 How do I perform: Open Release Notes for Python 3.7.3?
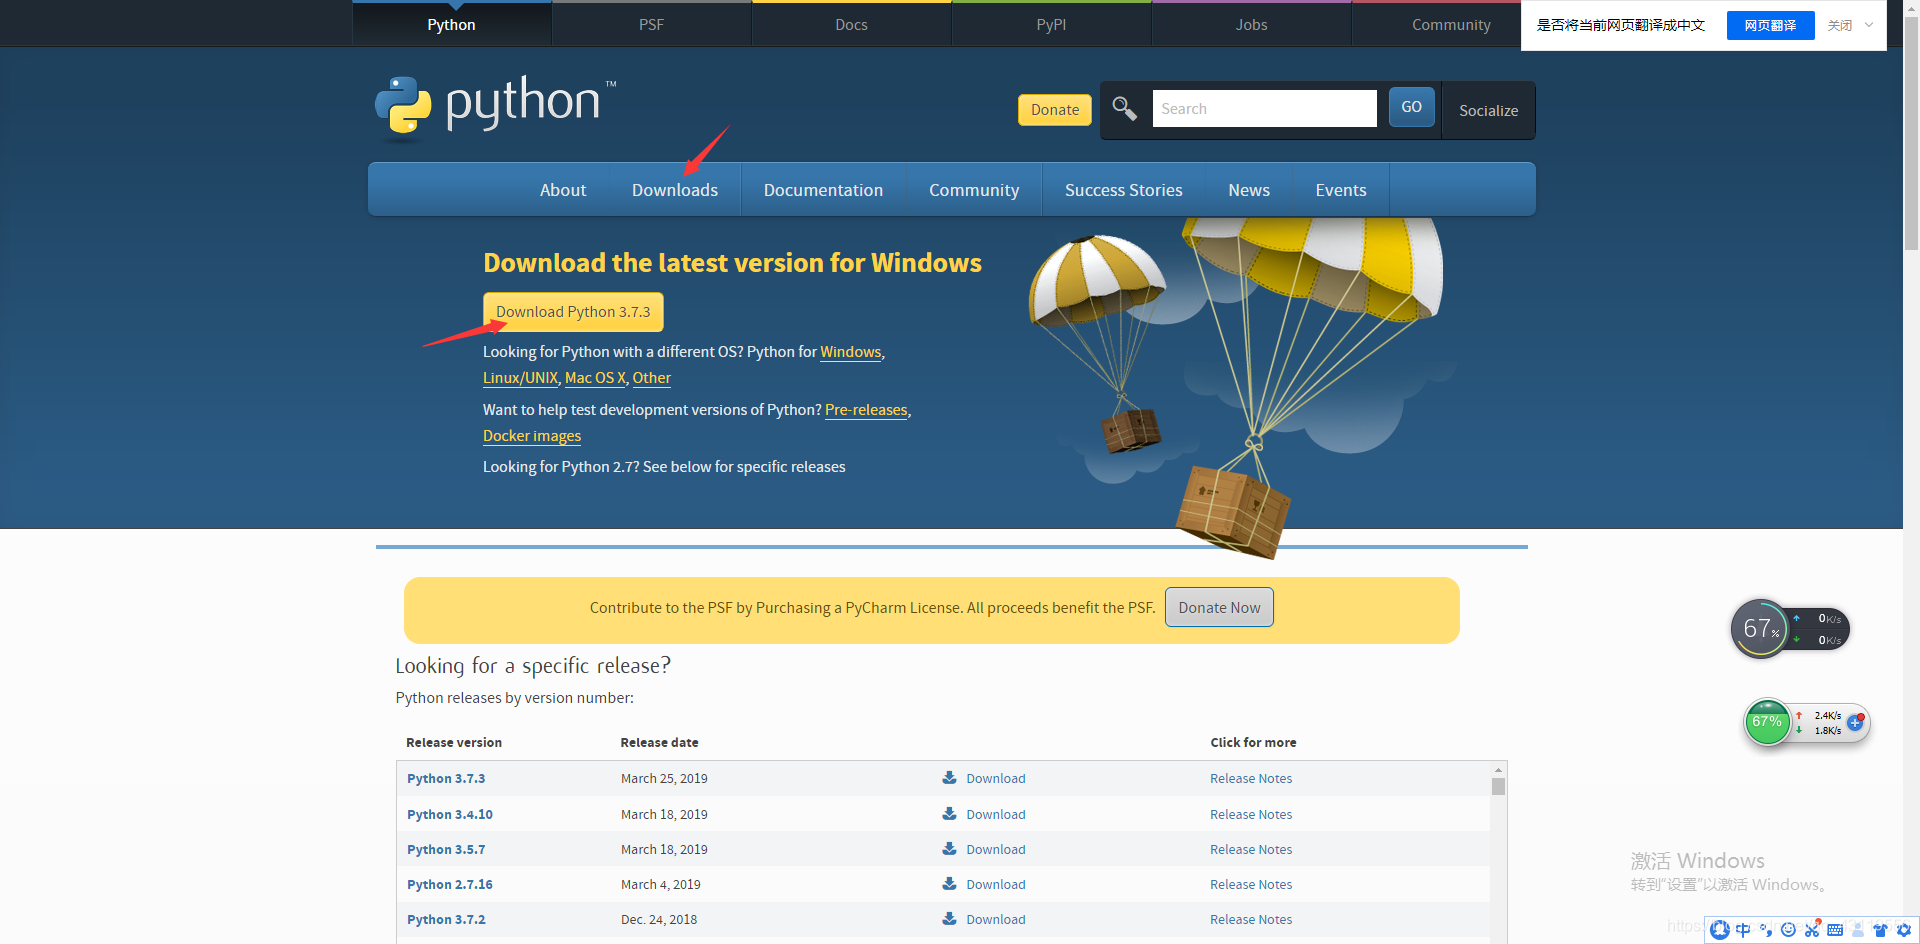pyautogui.click(x=1251, y=778)
